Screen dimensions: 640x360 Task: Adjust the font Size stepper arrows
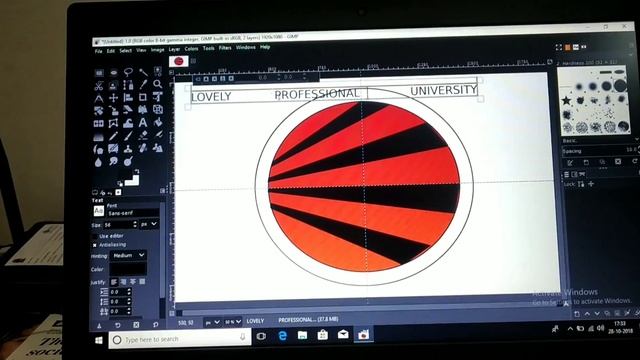(x=135, y=224)
